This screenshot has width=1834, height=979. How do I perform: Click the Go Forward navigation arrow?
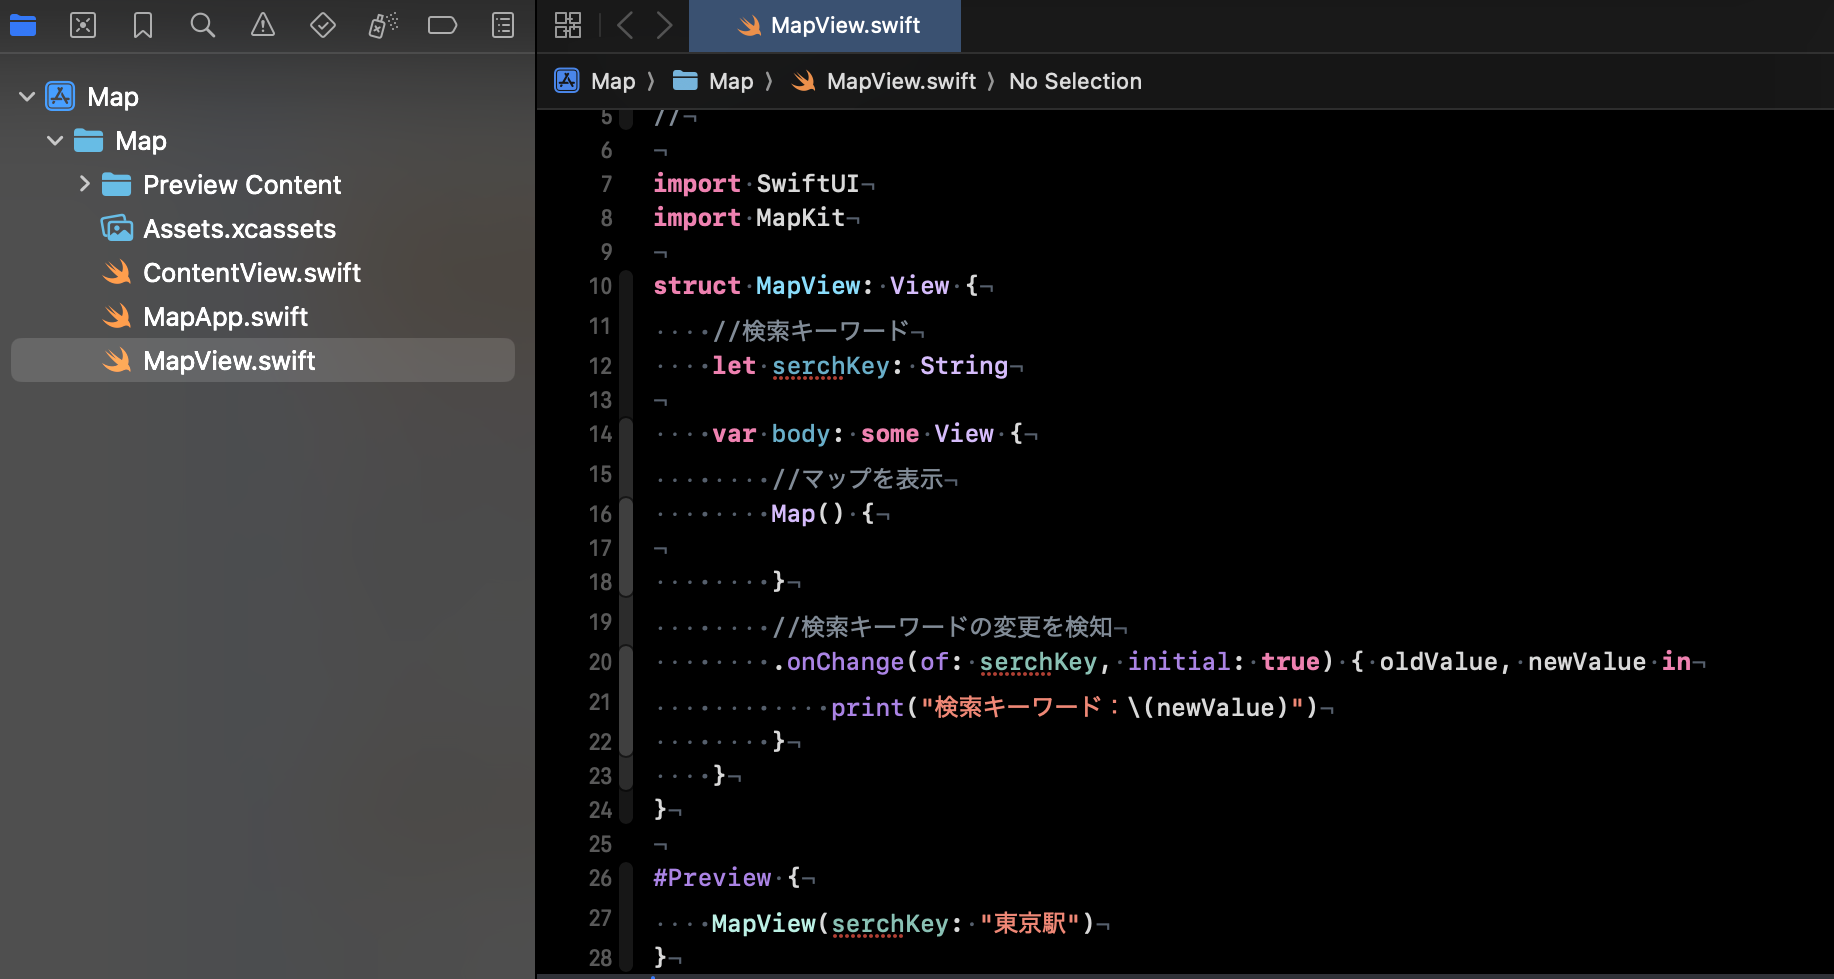pyautogui.click(x=665, y=26)
